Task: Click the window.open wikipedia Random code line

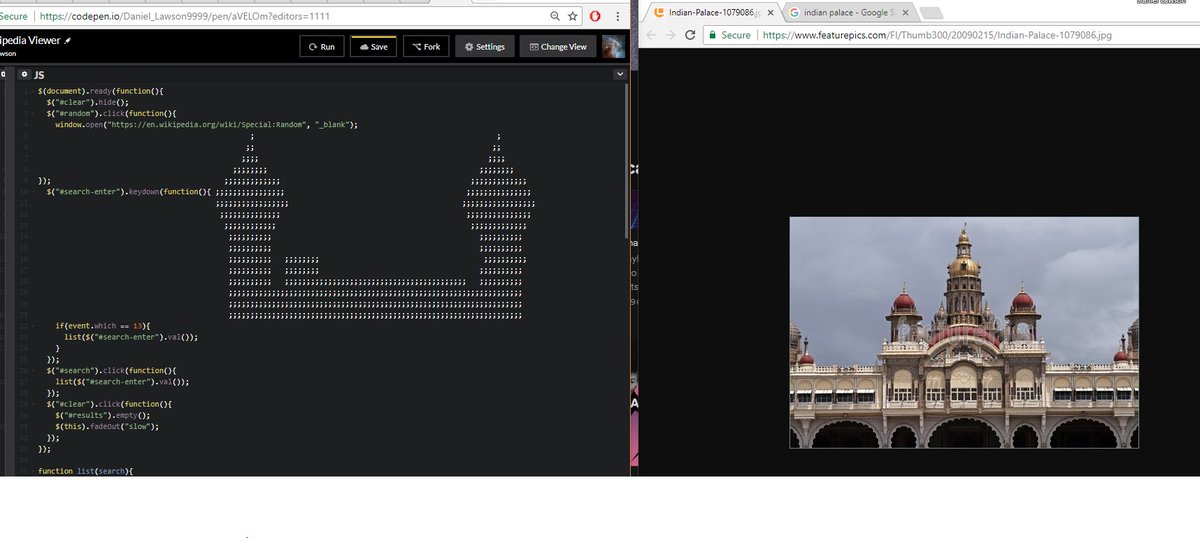Action: click(x=206, y=124)
